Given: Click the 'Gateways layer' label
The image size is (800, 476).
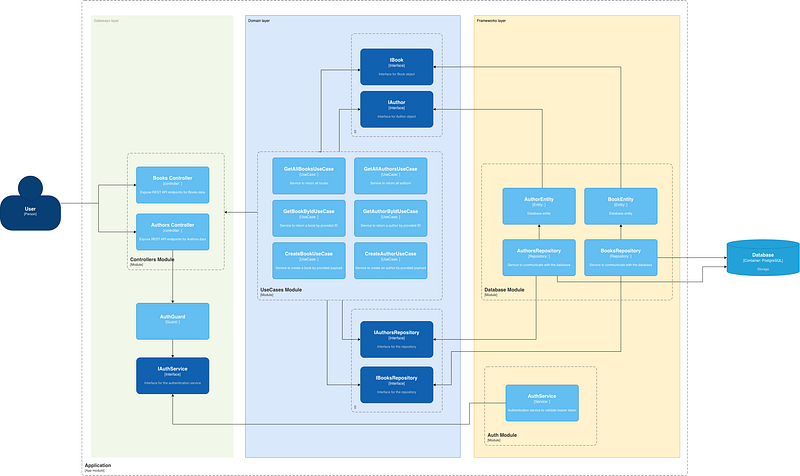Looking at the screenshot, I should (106, 21).
